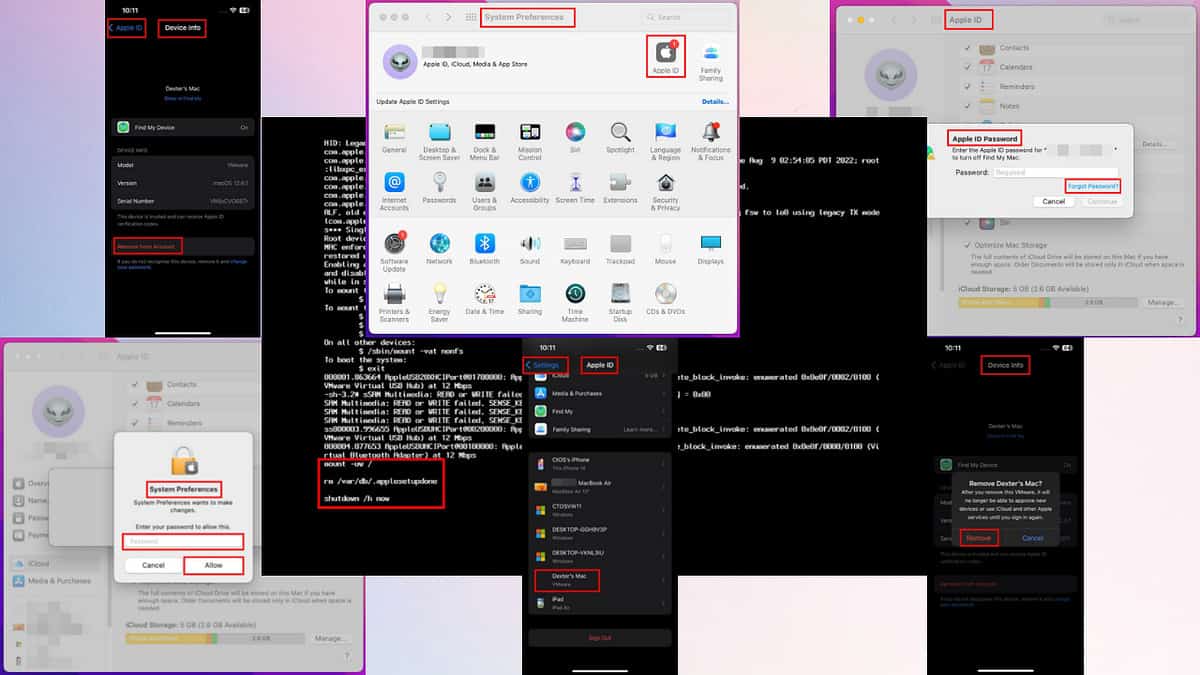Open Date & Time preferences
Image resolution: width=1200 pixels, height=675 pixels.
coord(485,300)
